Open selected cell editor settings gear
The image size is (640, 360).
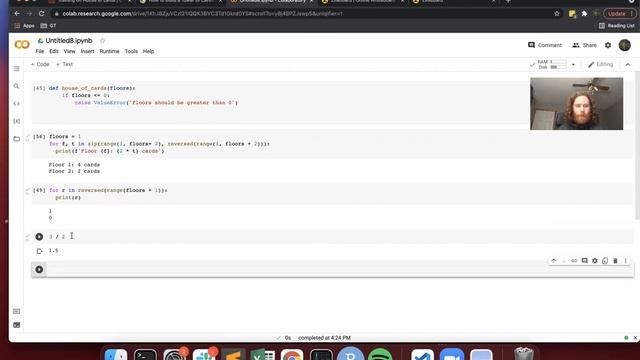tap(595, 261)
